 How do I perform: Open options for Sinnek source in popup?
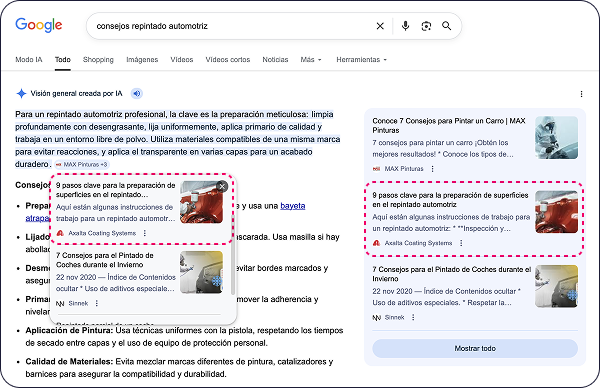(97, 303)
